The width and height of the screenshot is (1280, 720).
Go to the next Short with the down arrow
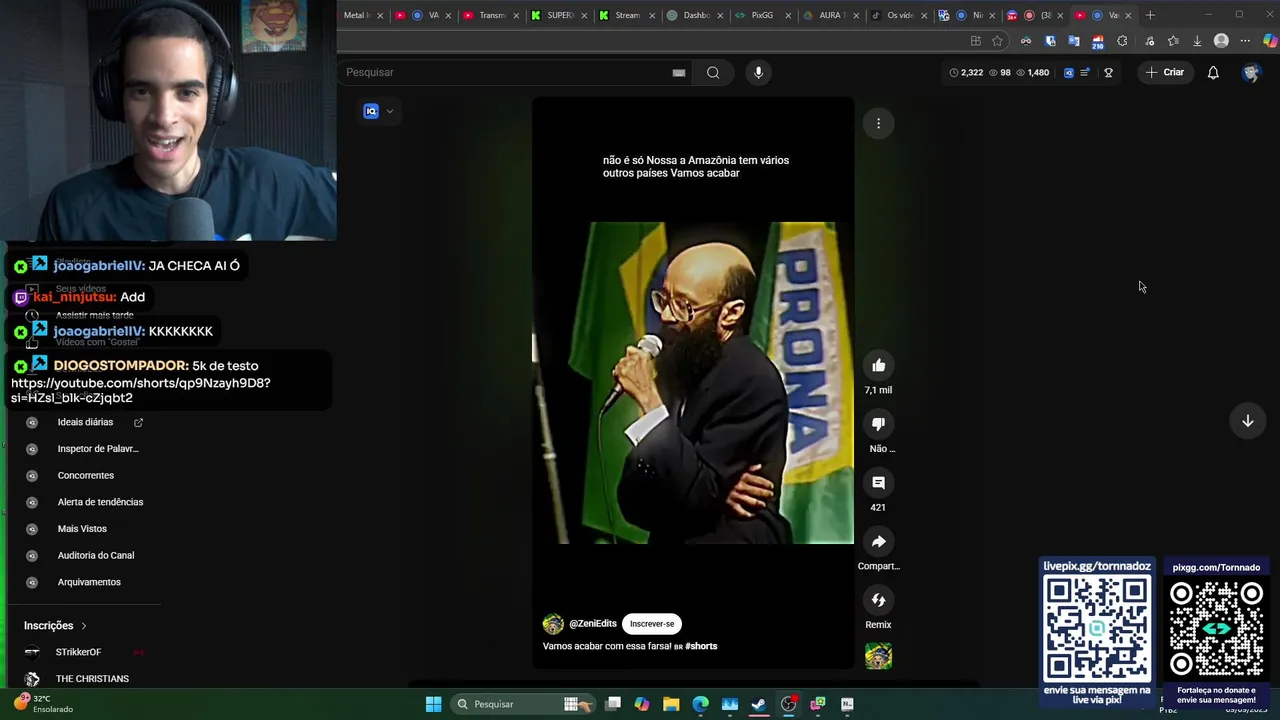click(x=1247, y=421)
